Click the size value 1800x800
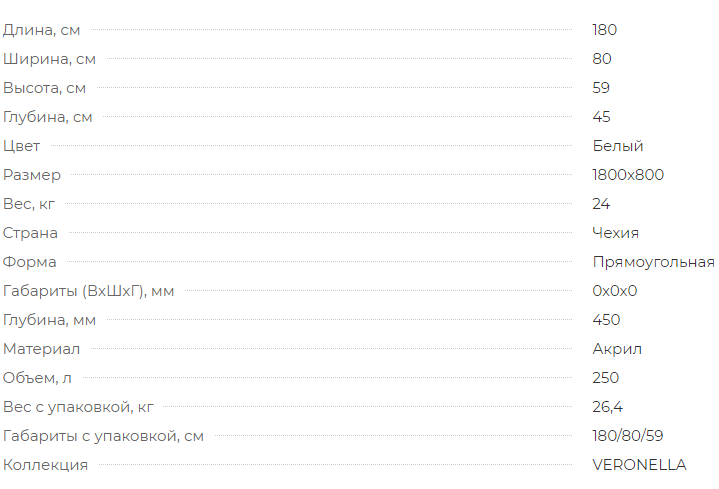The image size is (719, 489). (628, 175)
